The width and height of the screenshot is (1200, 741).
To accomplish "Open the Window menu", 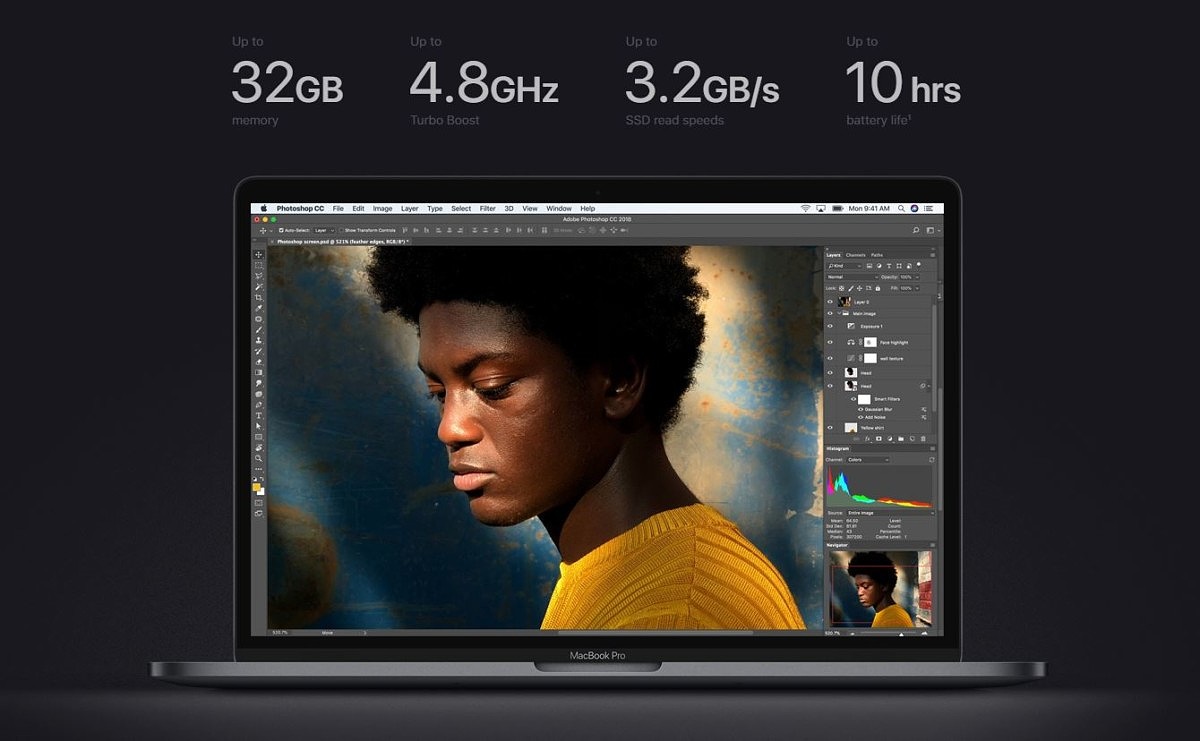I will [559, 208].
